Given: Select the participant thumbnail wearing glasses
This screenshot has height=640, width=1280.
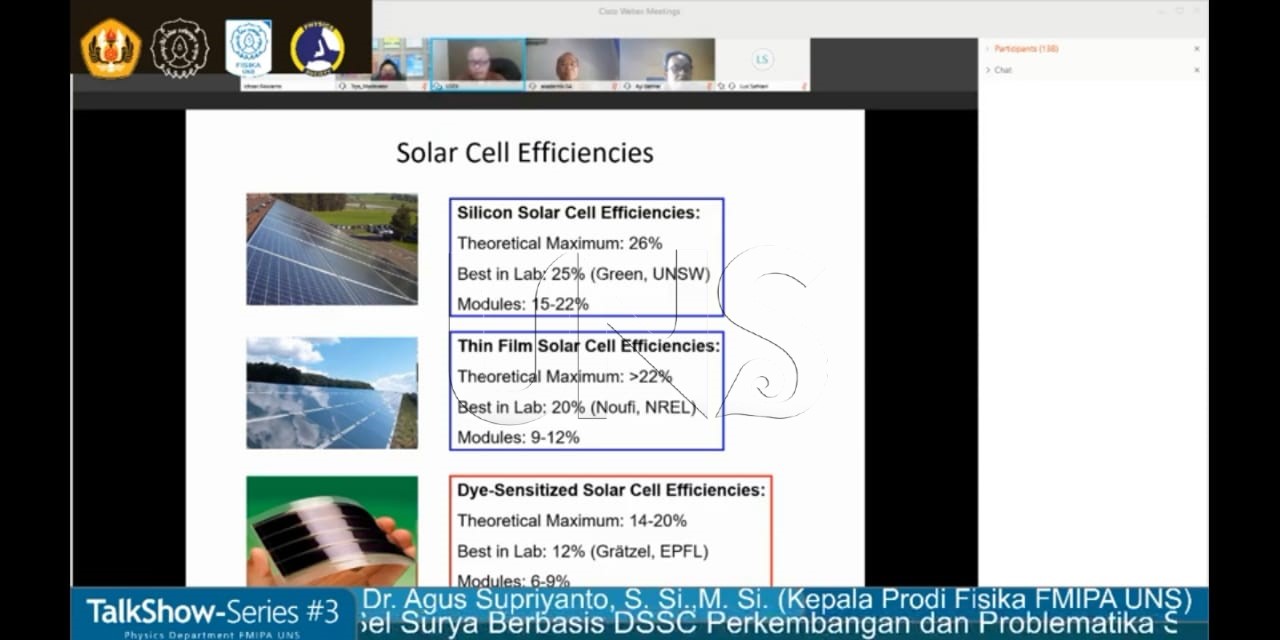Looking at the screenshot, I should tap(667, 65).
